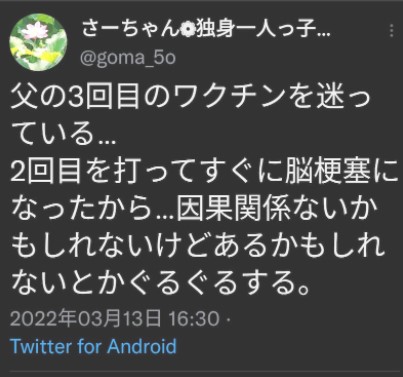Click tweet line starting 父の3回目のワクチン
The image size is (403, 377).
pos(191,98)
